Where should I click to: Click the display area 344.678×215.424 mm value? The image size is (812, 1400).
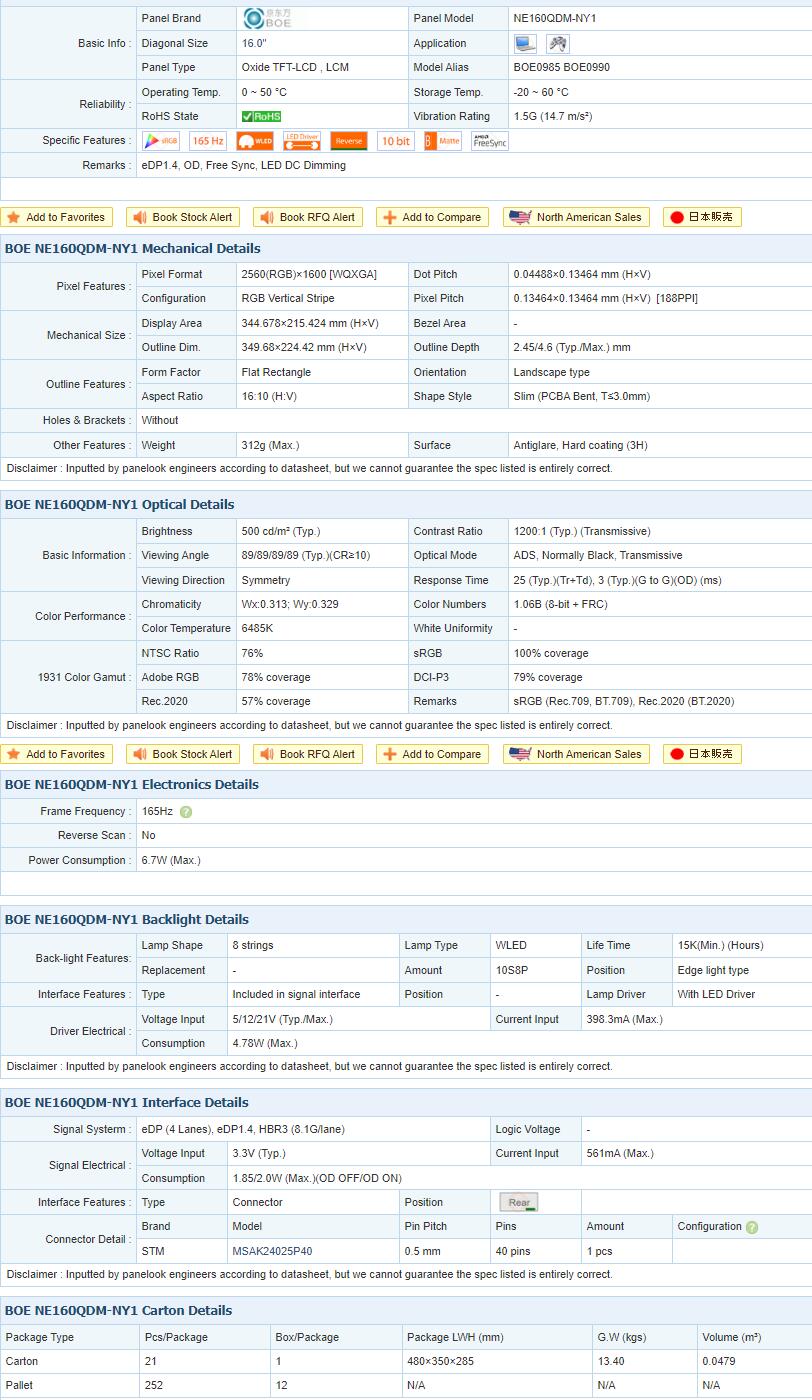pyautogui.click(x=310, y=323)
